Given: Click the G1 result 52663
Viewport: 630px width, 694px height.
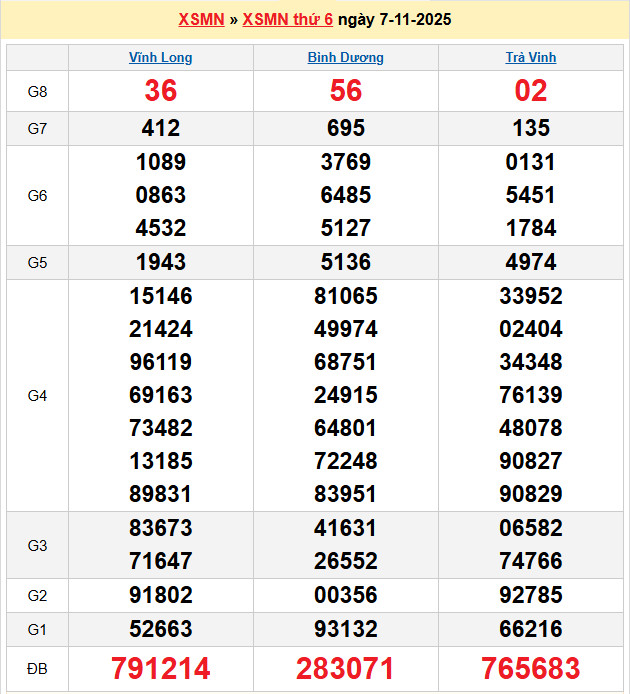Looking at the screenshot, I should 161,629.
